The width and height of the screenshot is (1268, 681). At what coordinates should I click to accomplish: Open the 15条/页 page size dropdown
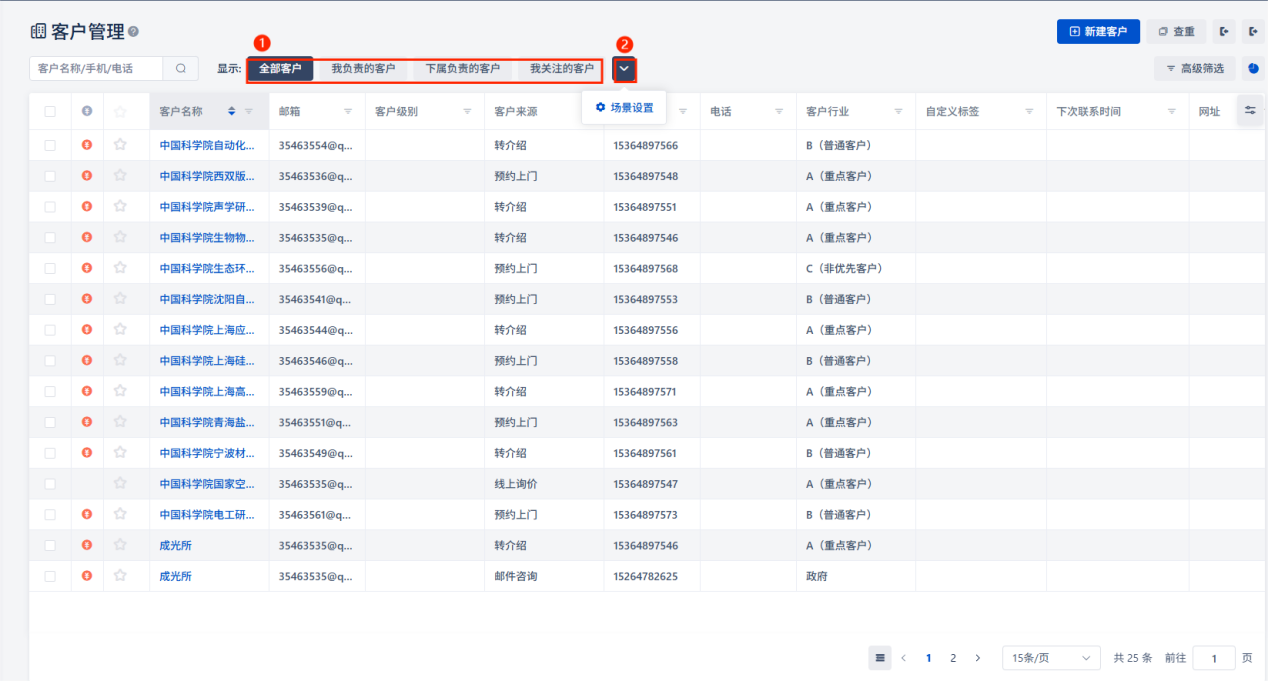click(x=1051, y=658)
